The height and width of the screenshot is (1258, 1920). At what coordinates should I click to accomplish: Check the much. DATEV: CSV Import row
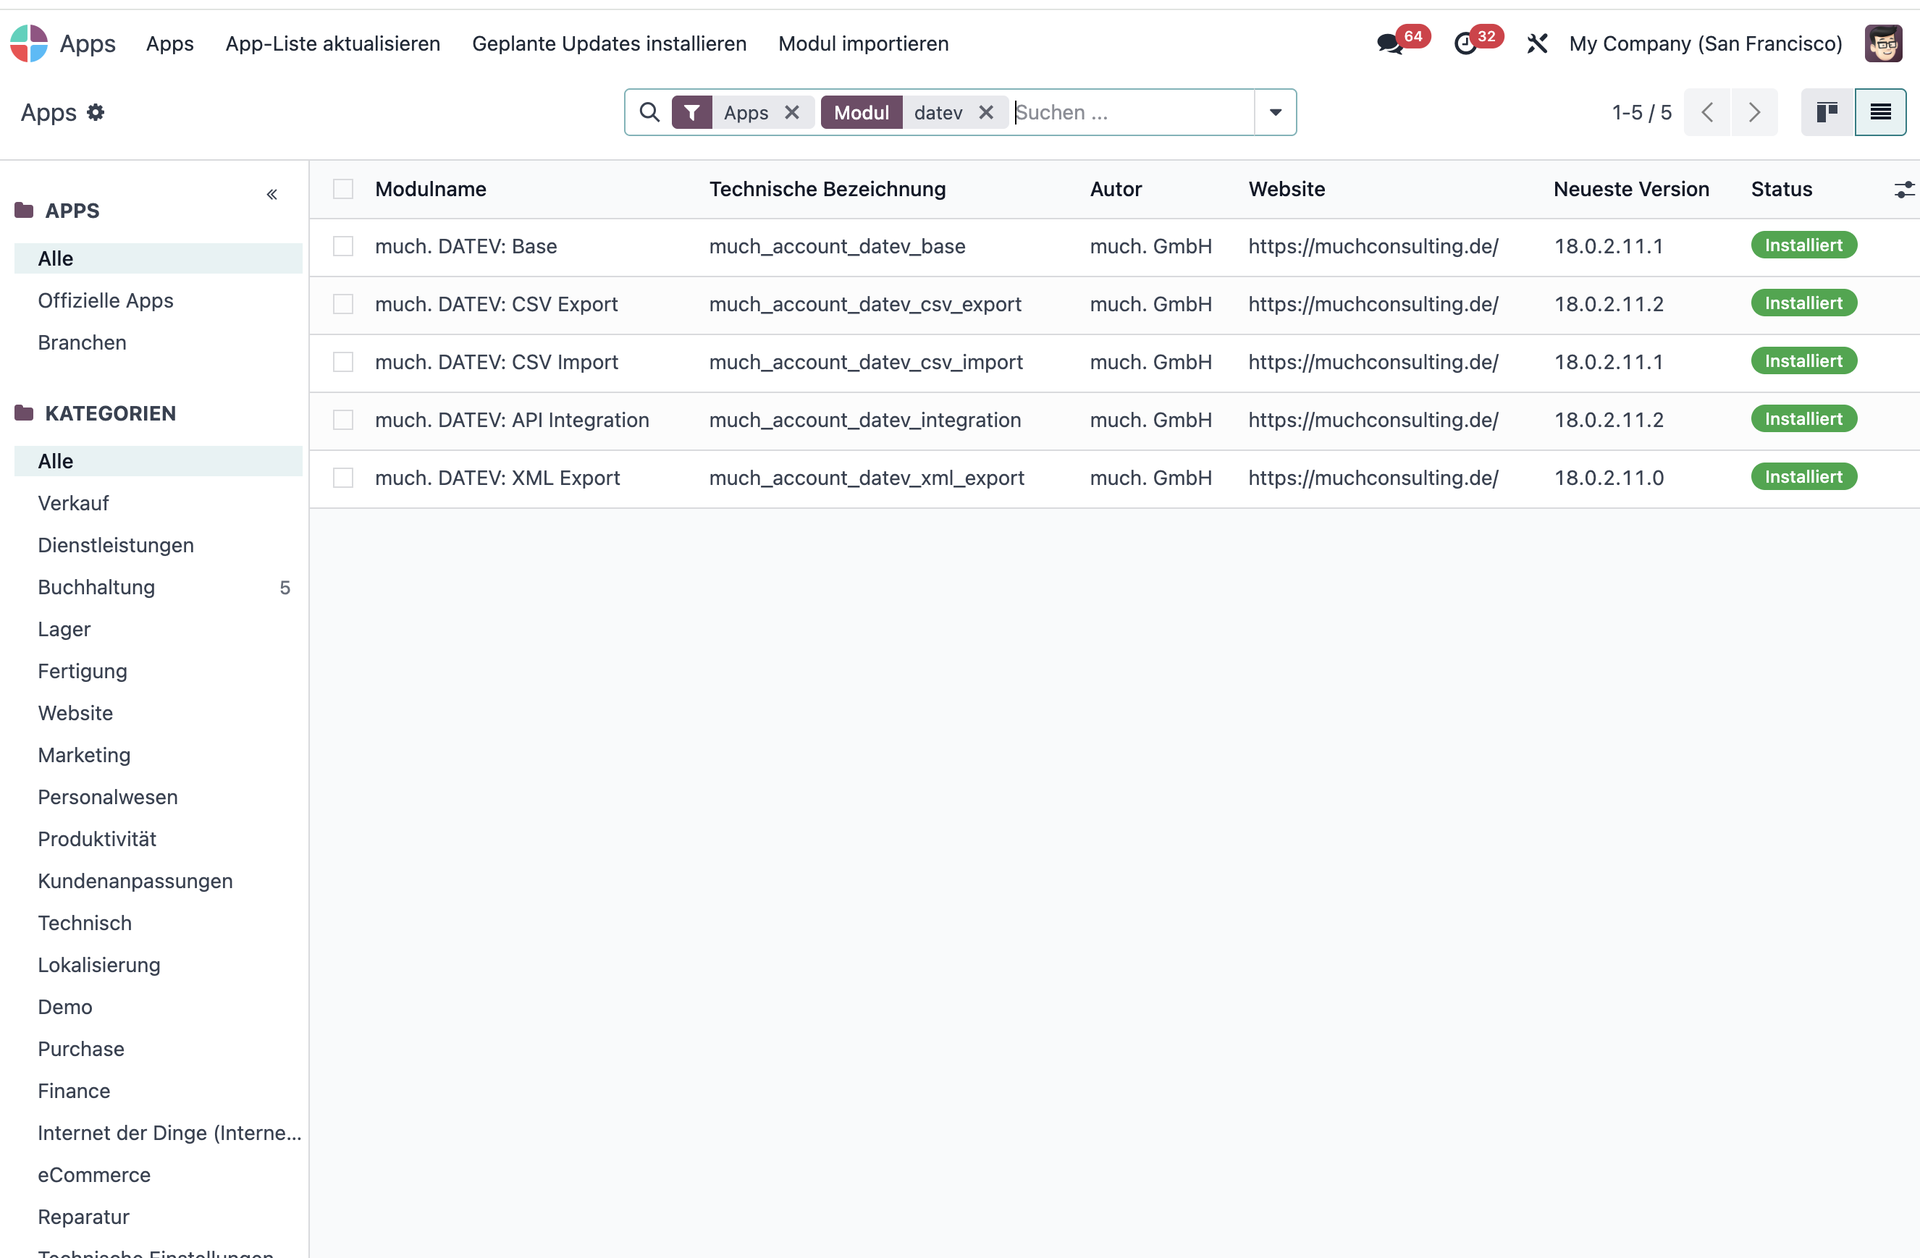[x=343, y=362]
